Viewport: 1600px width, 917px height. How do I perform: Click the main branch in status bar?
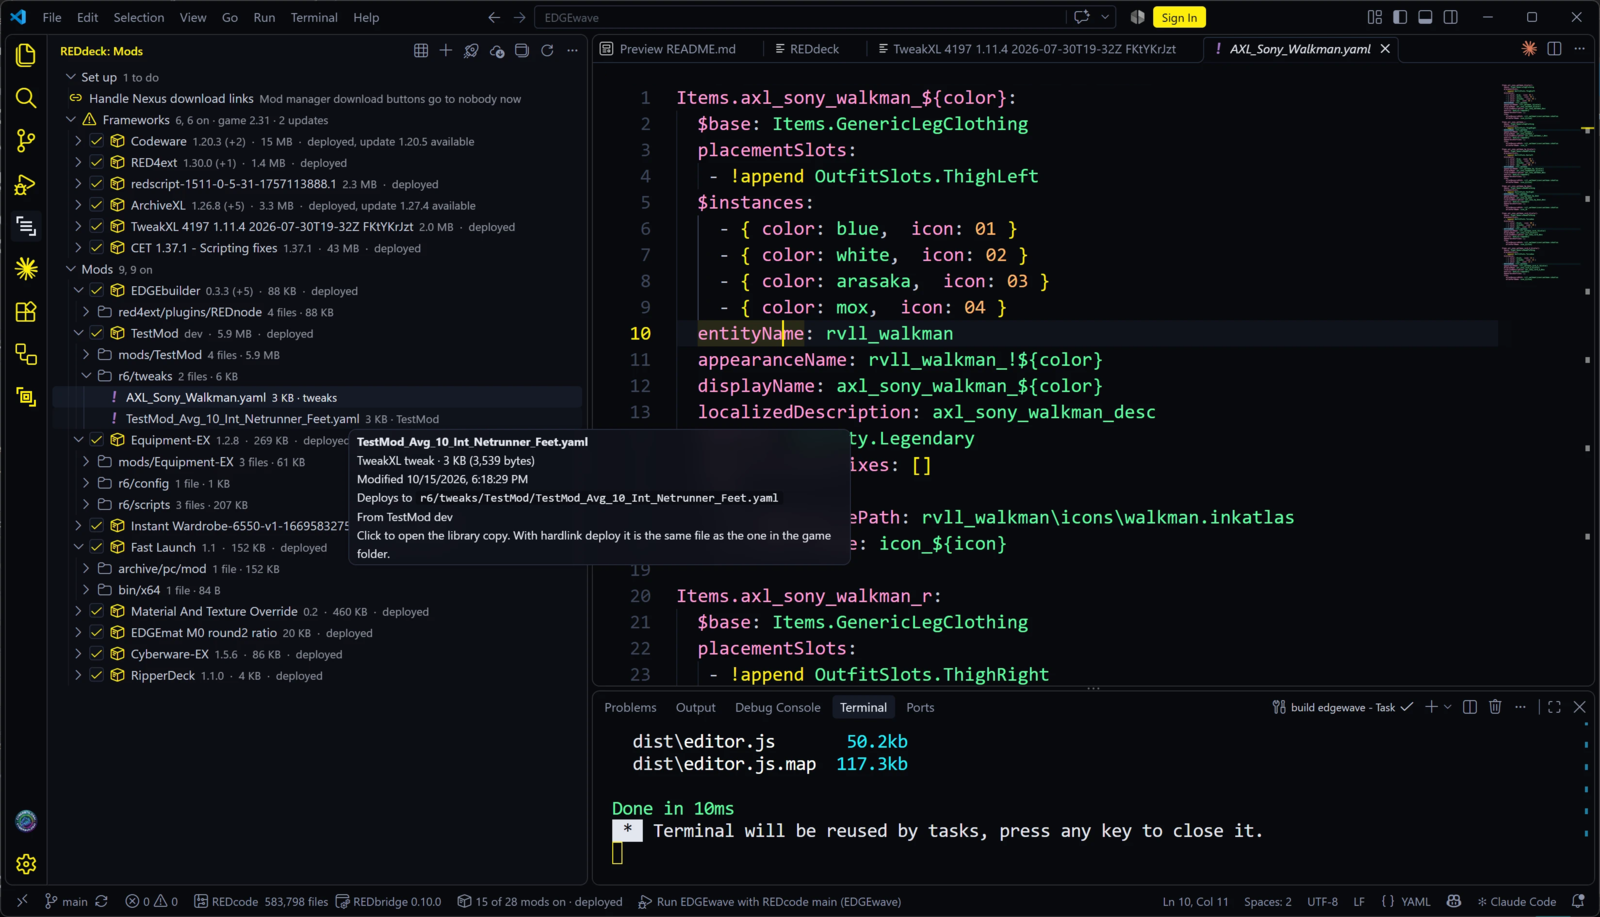point(66,901)
